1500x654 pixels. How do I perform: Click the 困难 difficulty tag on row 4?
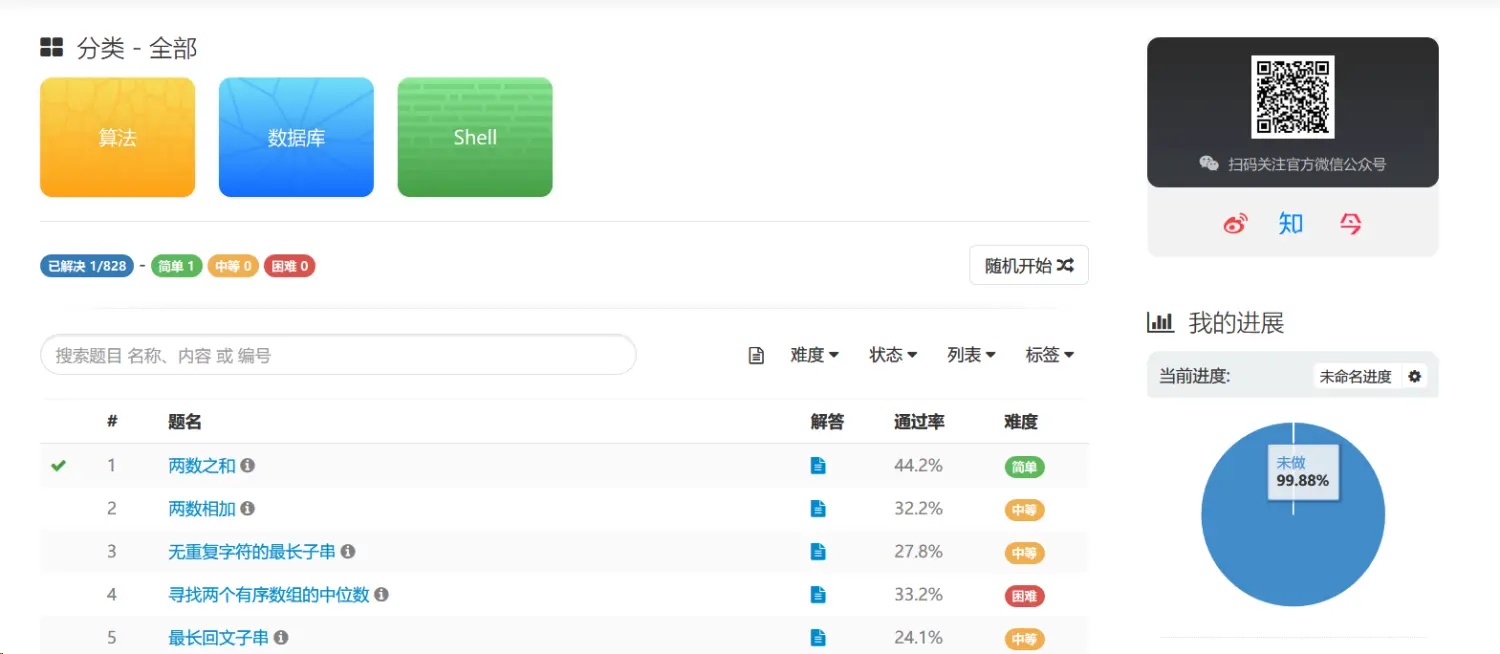click(1024, 596)
